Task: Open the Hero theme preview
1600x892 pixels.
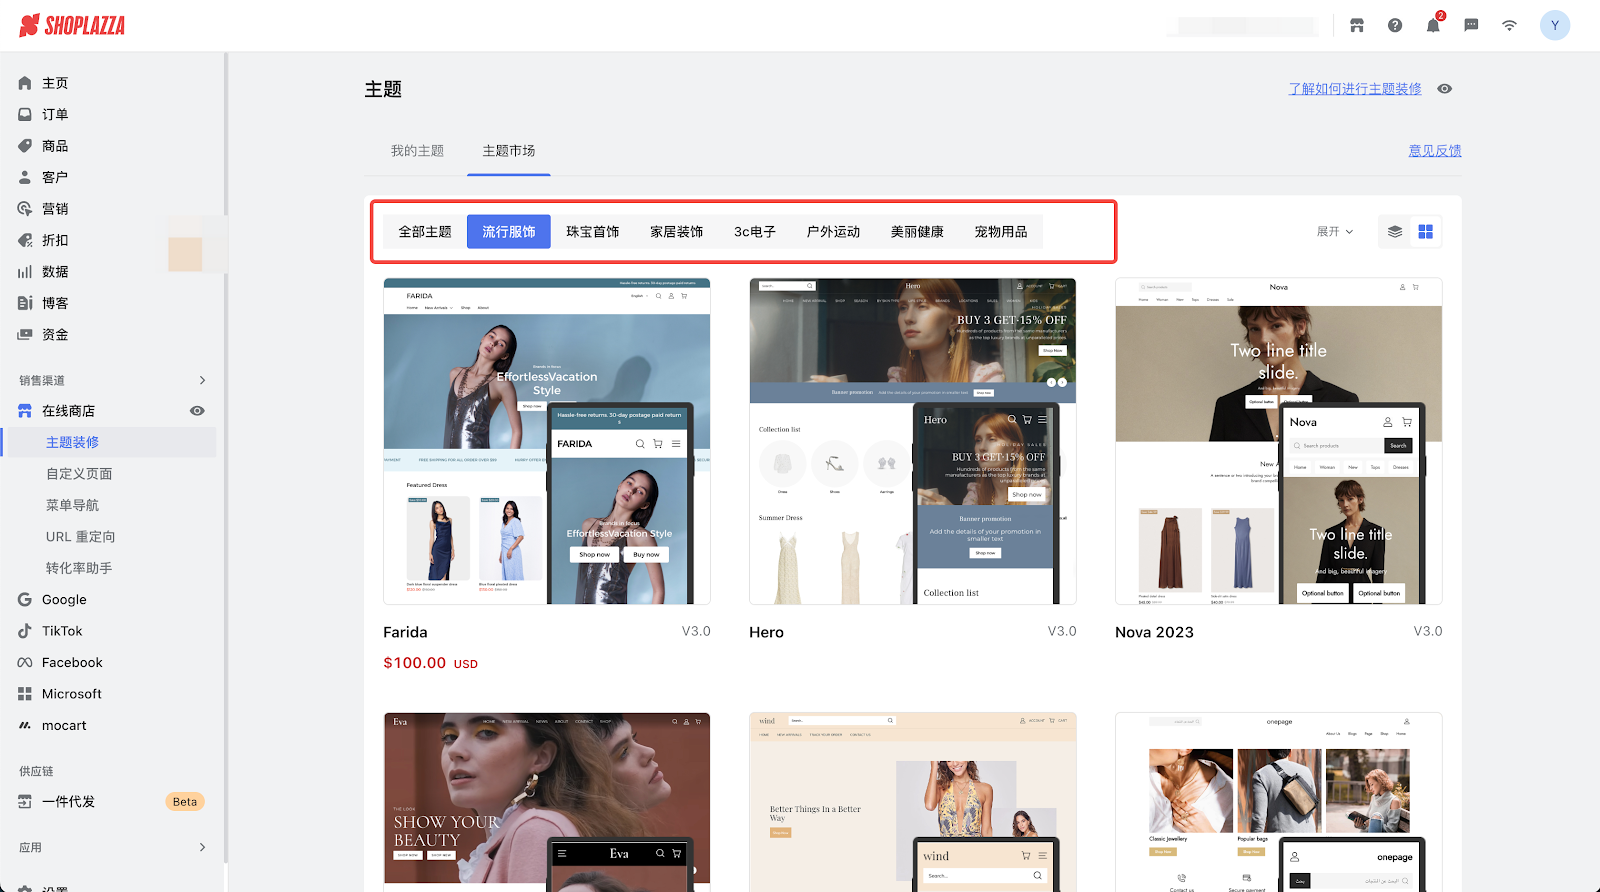Action: tap(913, 441)
